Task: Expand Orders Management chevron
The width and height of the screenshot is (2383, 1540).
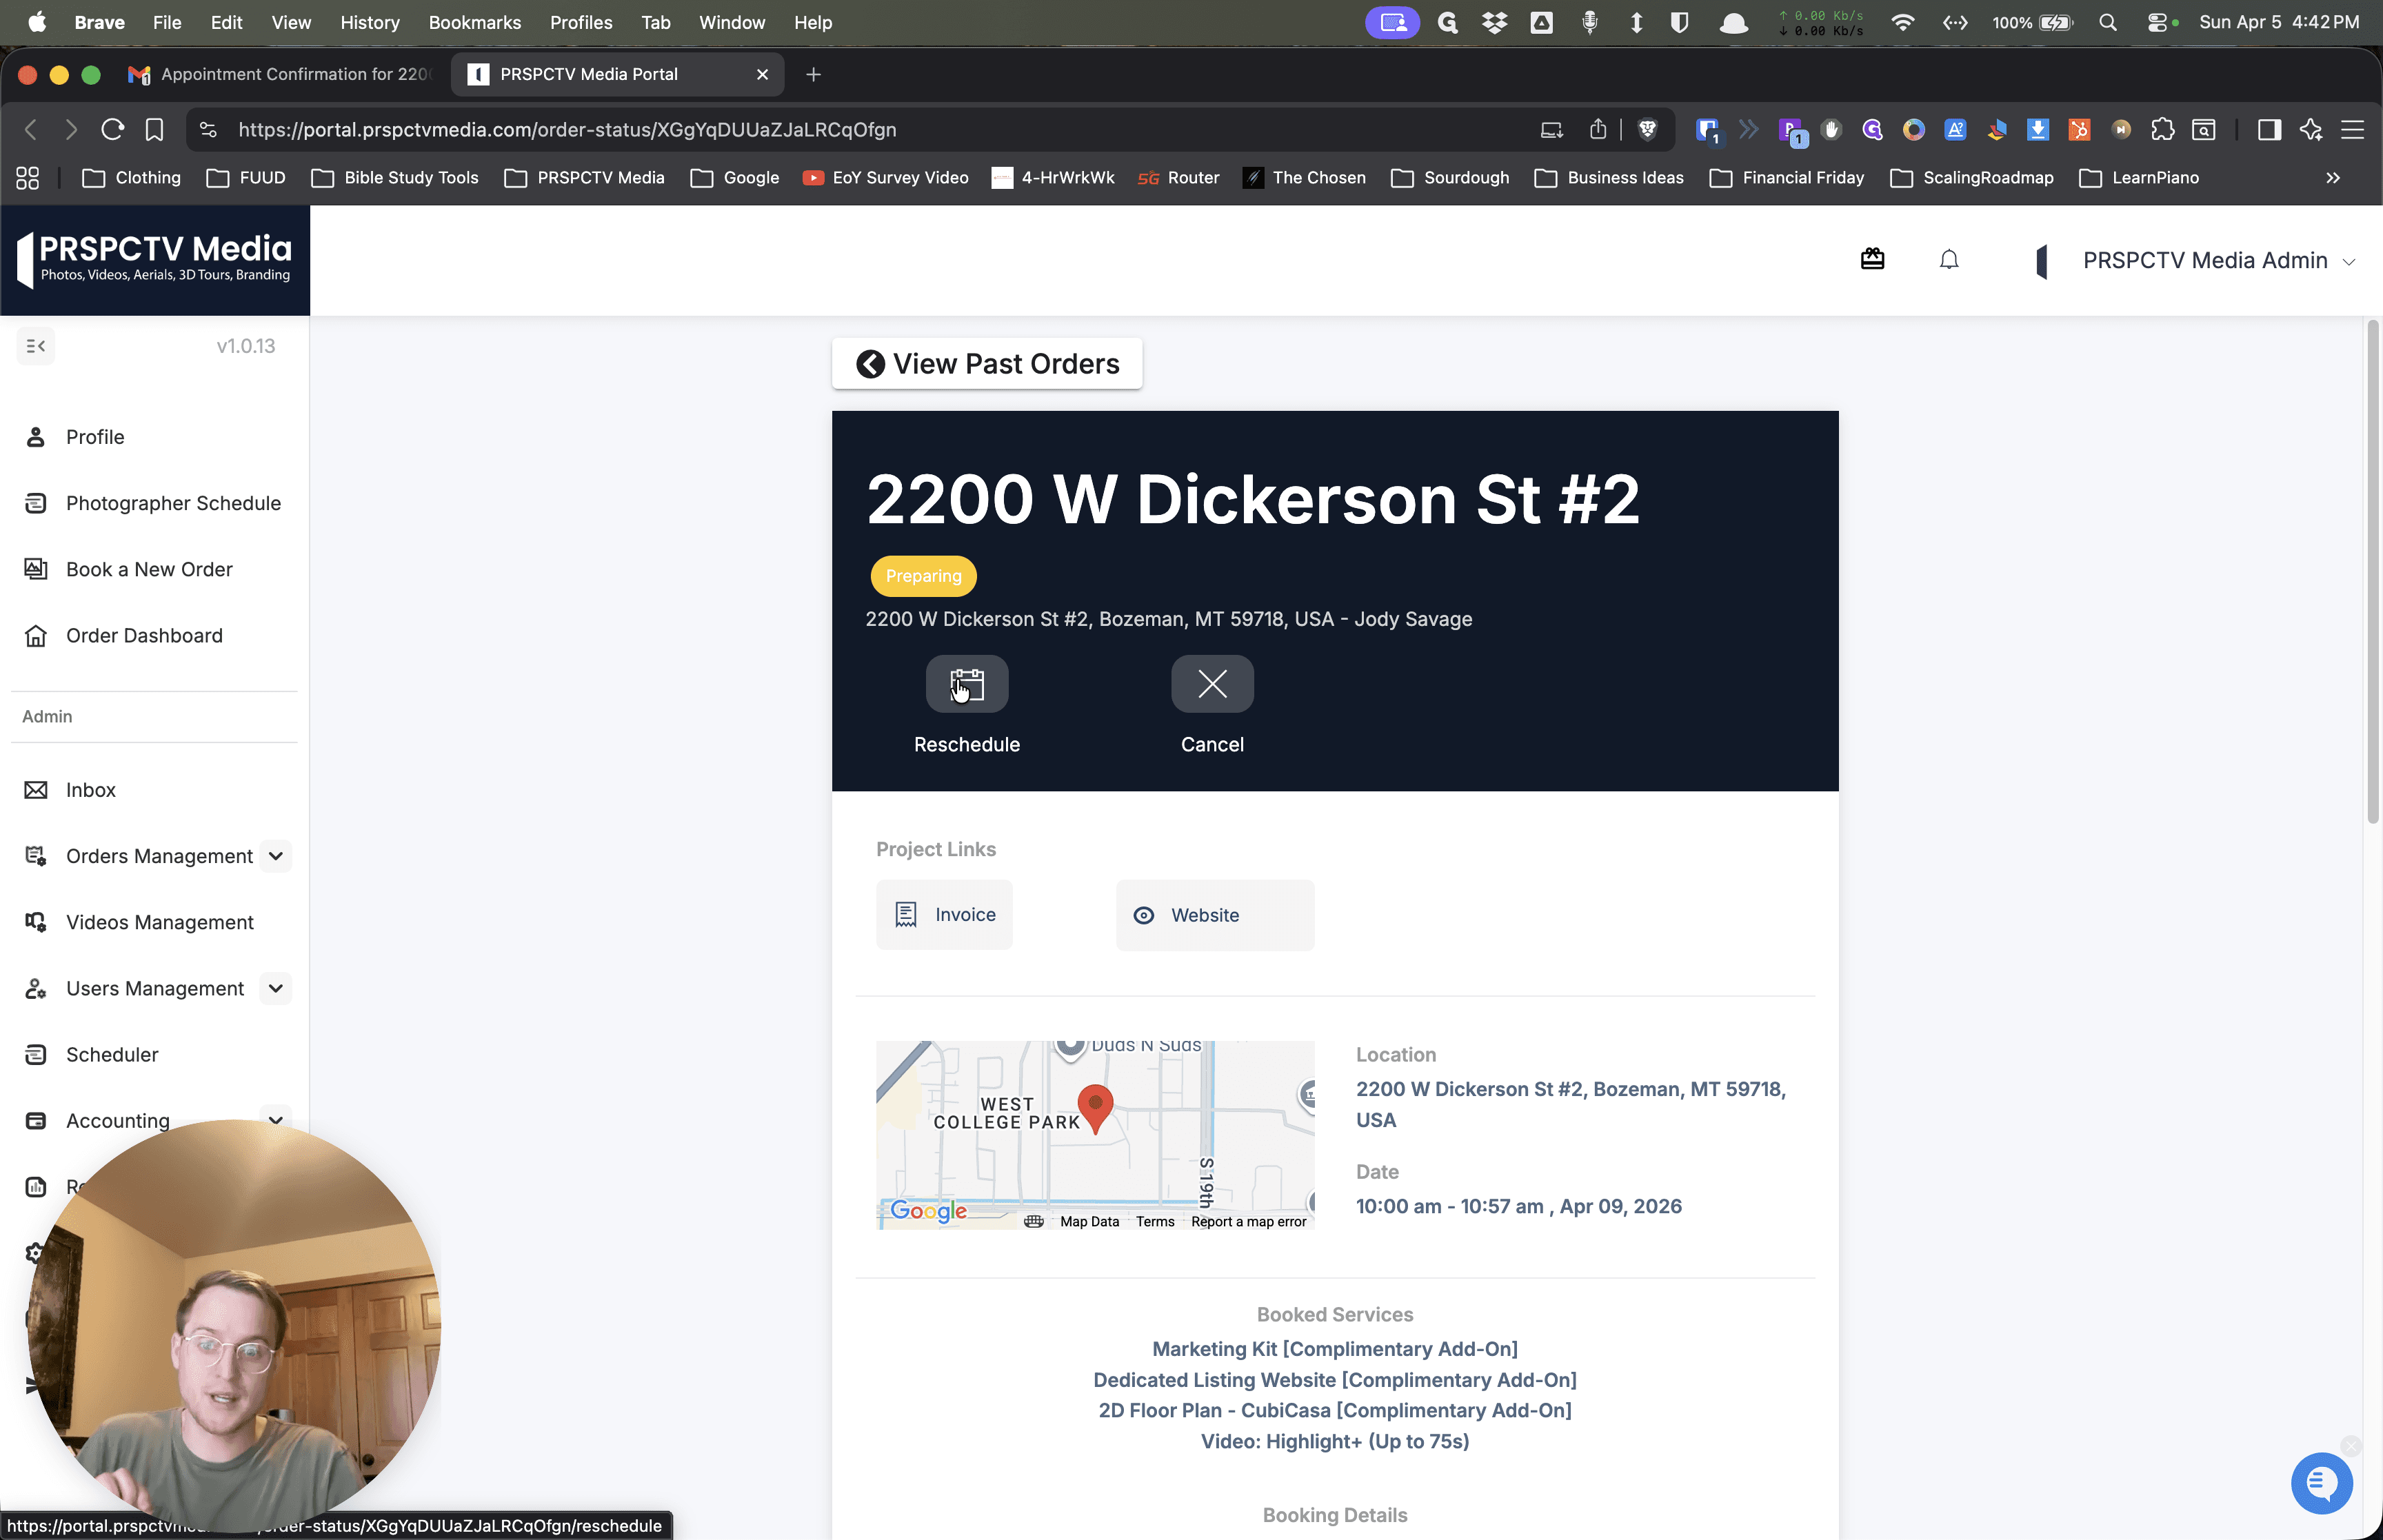Action: pos(276,856)
